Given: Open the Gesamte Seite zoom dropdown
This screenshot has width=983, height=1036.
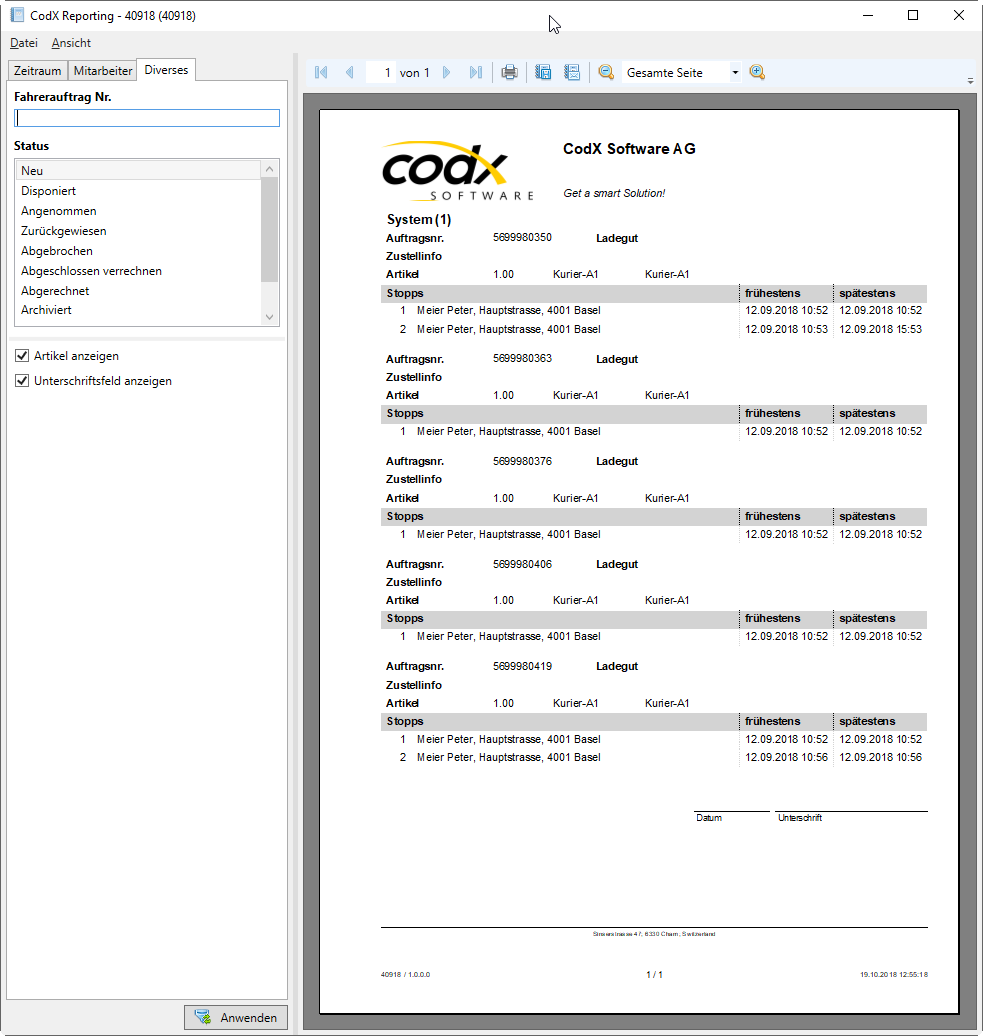Looking at the screenshot, I should tap(735, 72).
